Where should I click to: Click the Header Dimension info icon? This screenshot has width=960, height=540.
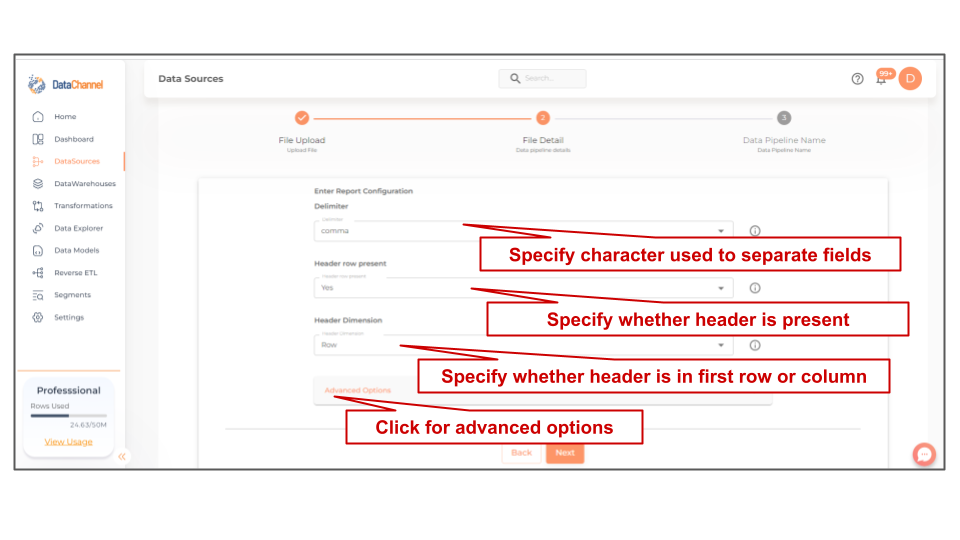click(x=755, y=345)
